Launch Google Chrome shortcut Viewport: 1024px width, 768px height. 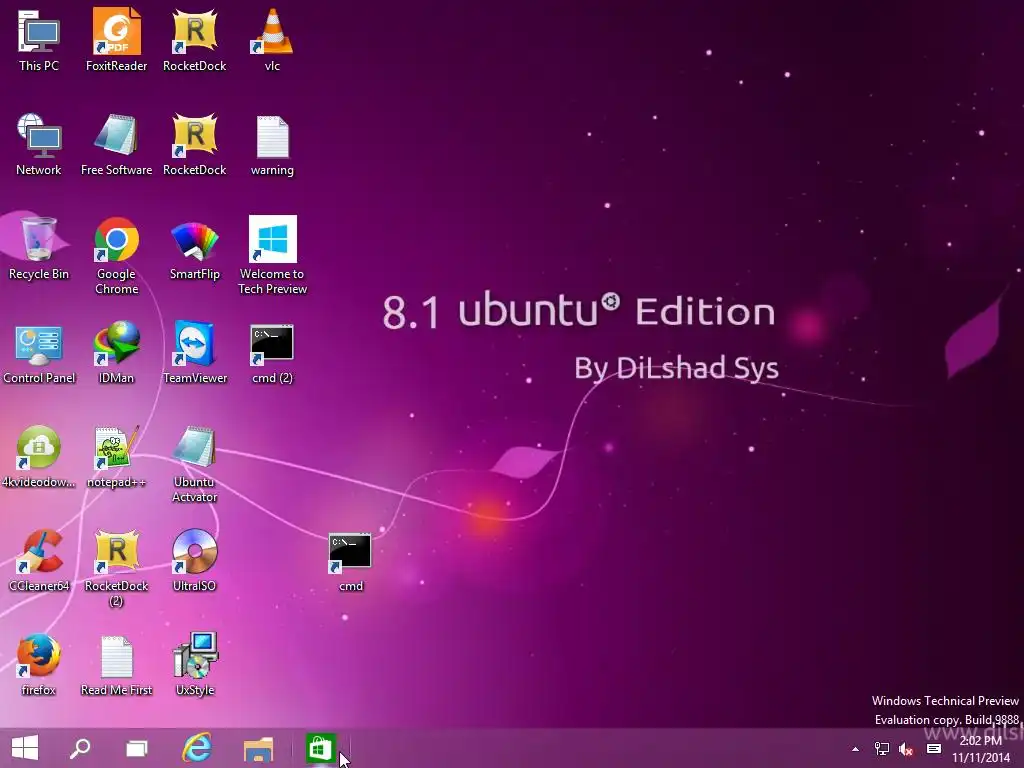[116, 256]
